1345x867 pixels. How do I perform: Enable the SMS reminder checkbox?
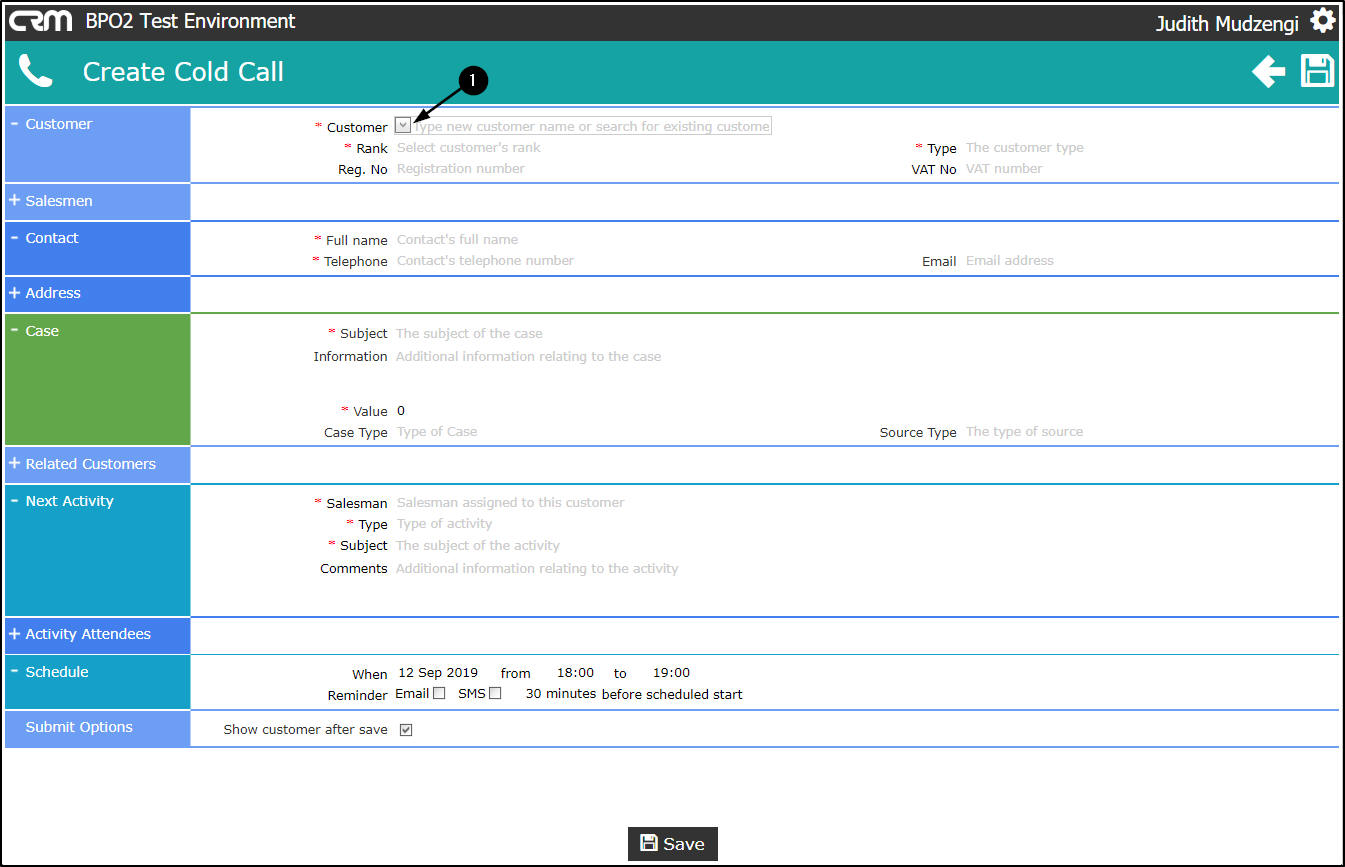point(495,693)
